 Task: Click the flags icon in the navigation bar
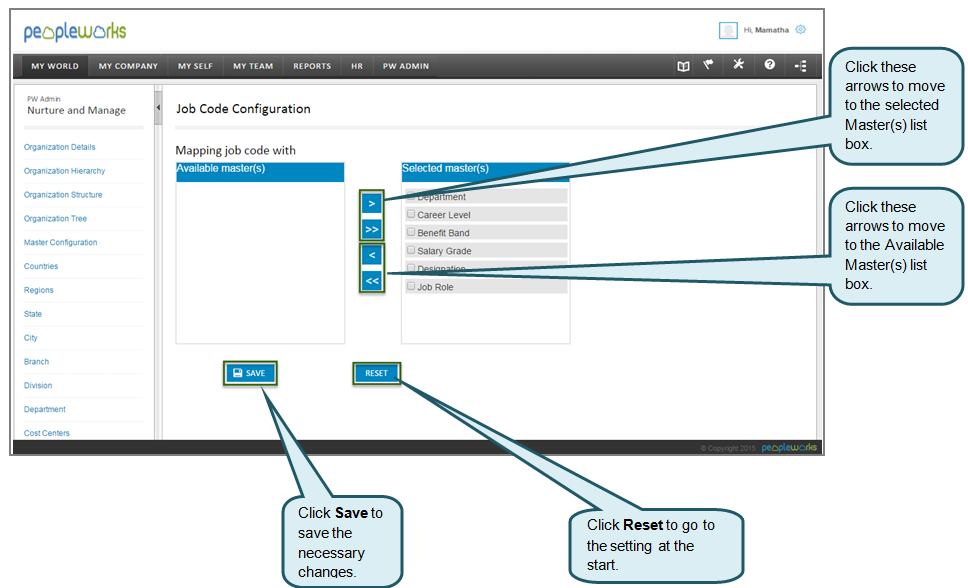point(708,65)
